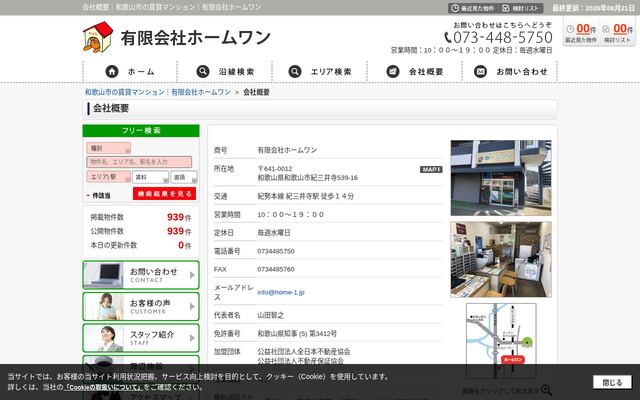The width and height of the screenshot is (640, 400).
Task: Click 公益社団法人全日本不動産協会 text
Action: click(x=303, y=351)
